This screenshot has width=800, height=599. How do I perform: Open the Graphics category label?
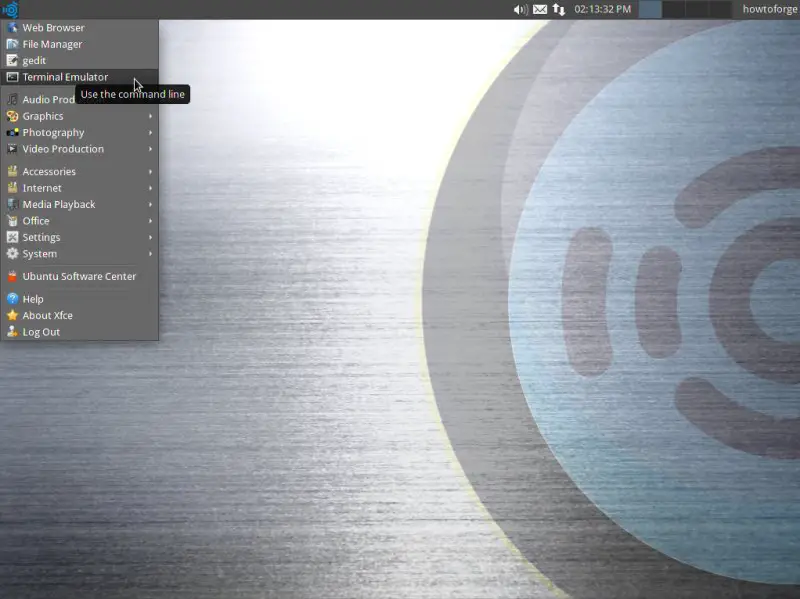[x=43, y=116]
